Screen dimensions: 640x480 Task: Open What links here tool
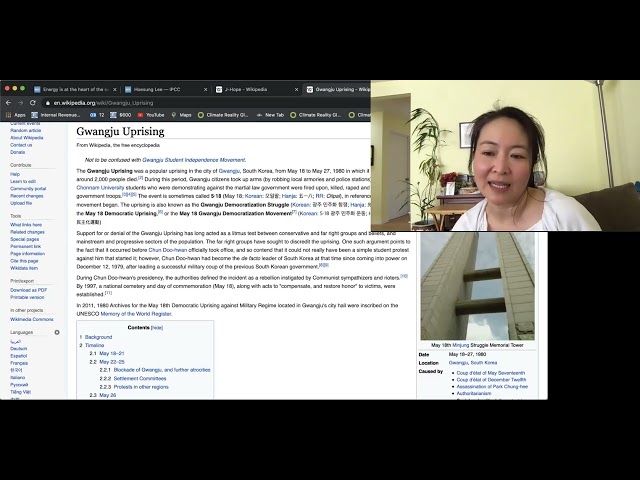pyautogui.click(x=26, y=225)
